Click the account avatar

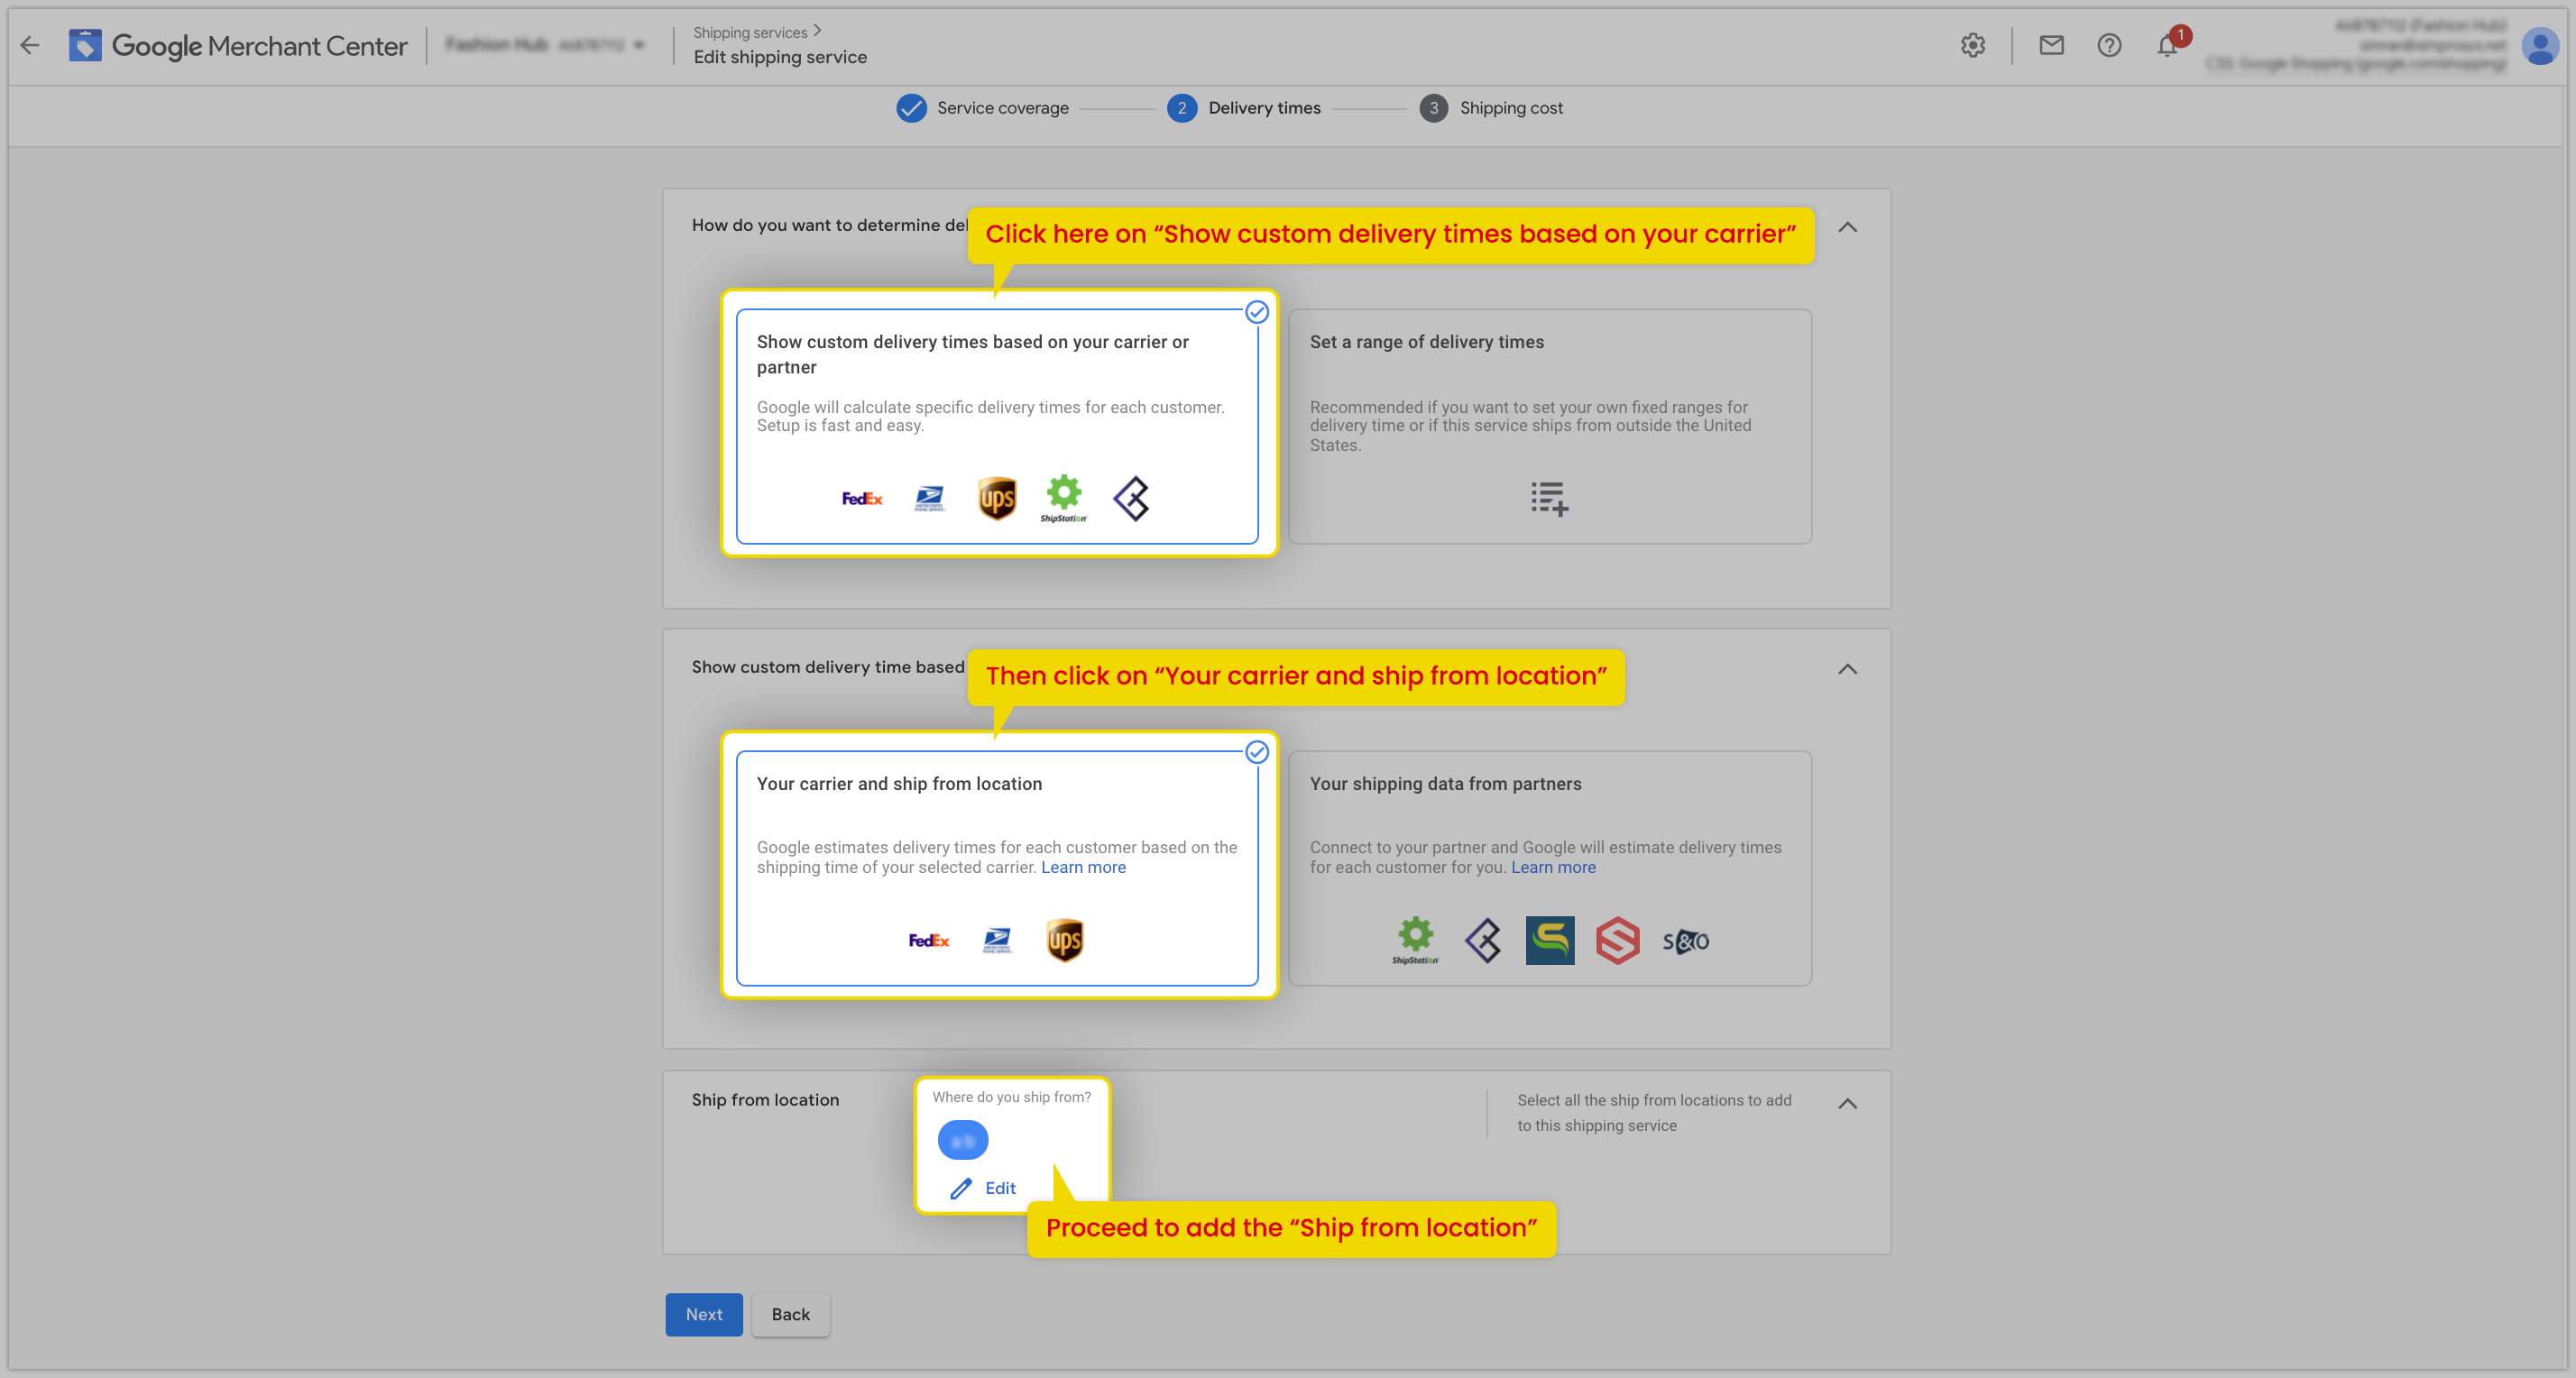[2540, 45]
